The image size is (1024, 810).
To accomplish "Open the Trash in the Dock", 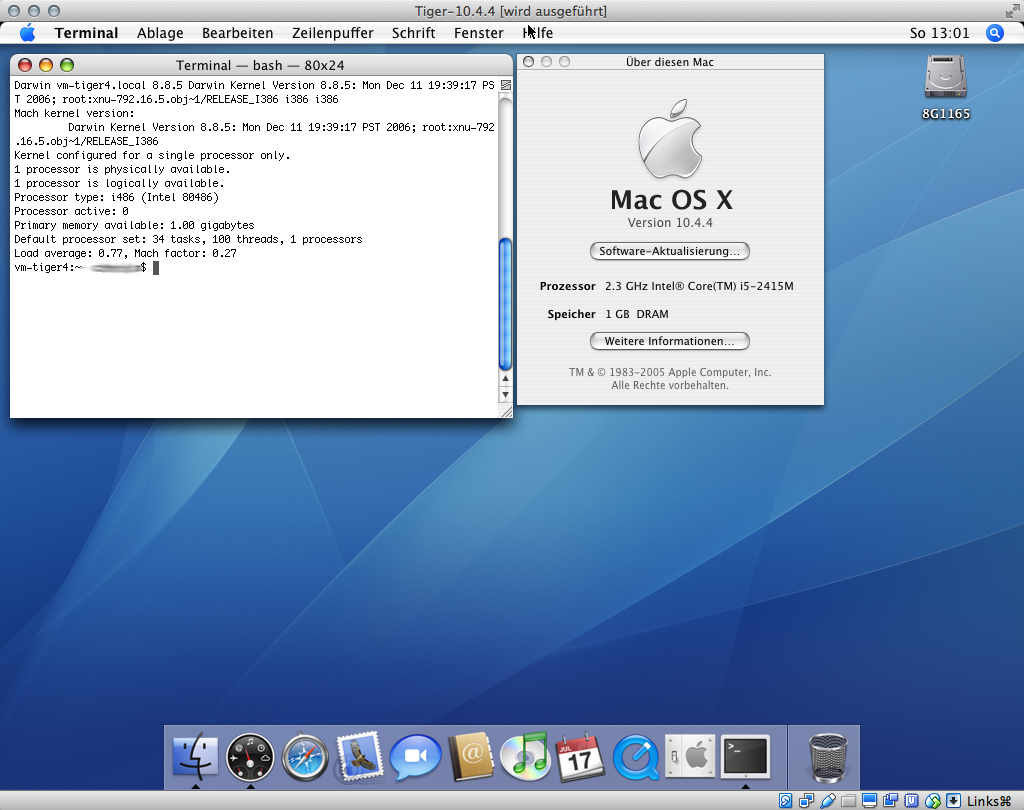I will tap(828, 758).
